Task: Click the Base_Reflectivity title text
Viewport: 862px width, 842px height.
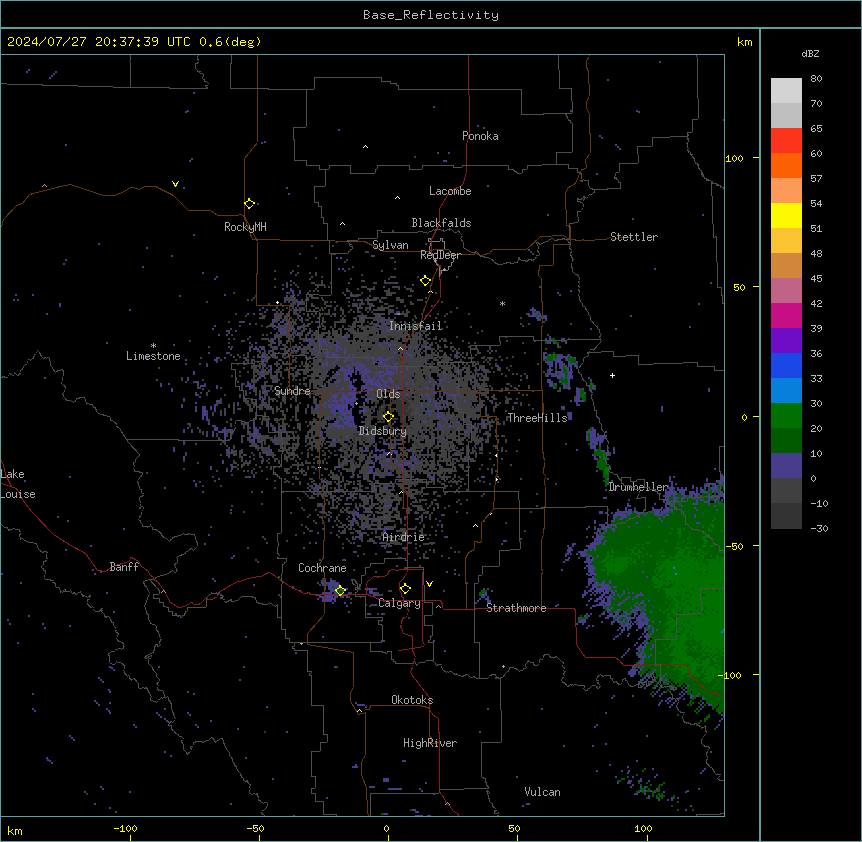Action: pyautogui.click(x=431, y=15)
